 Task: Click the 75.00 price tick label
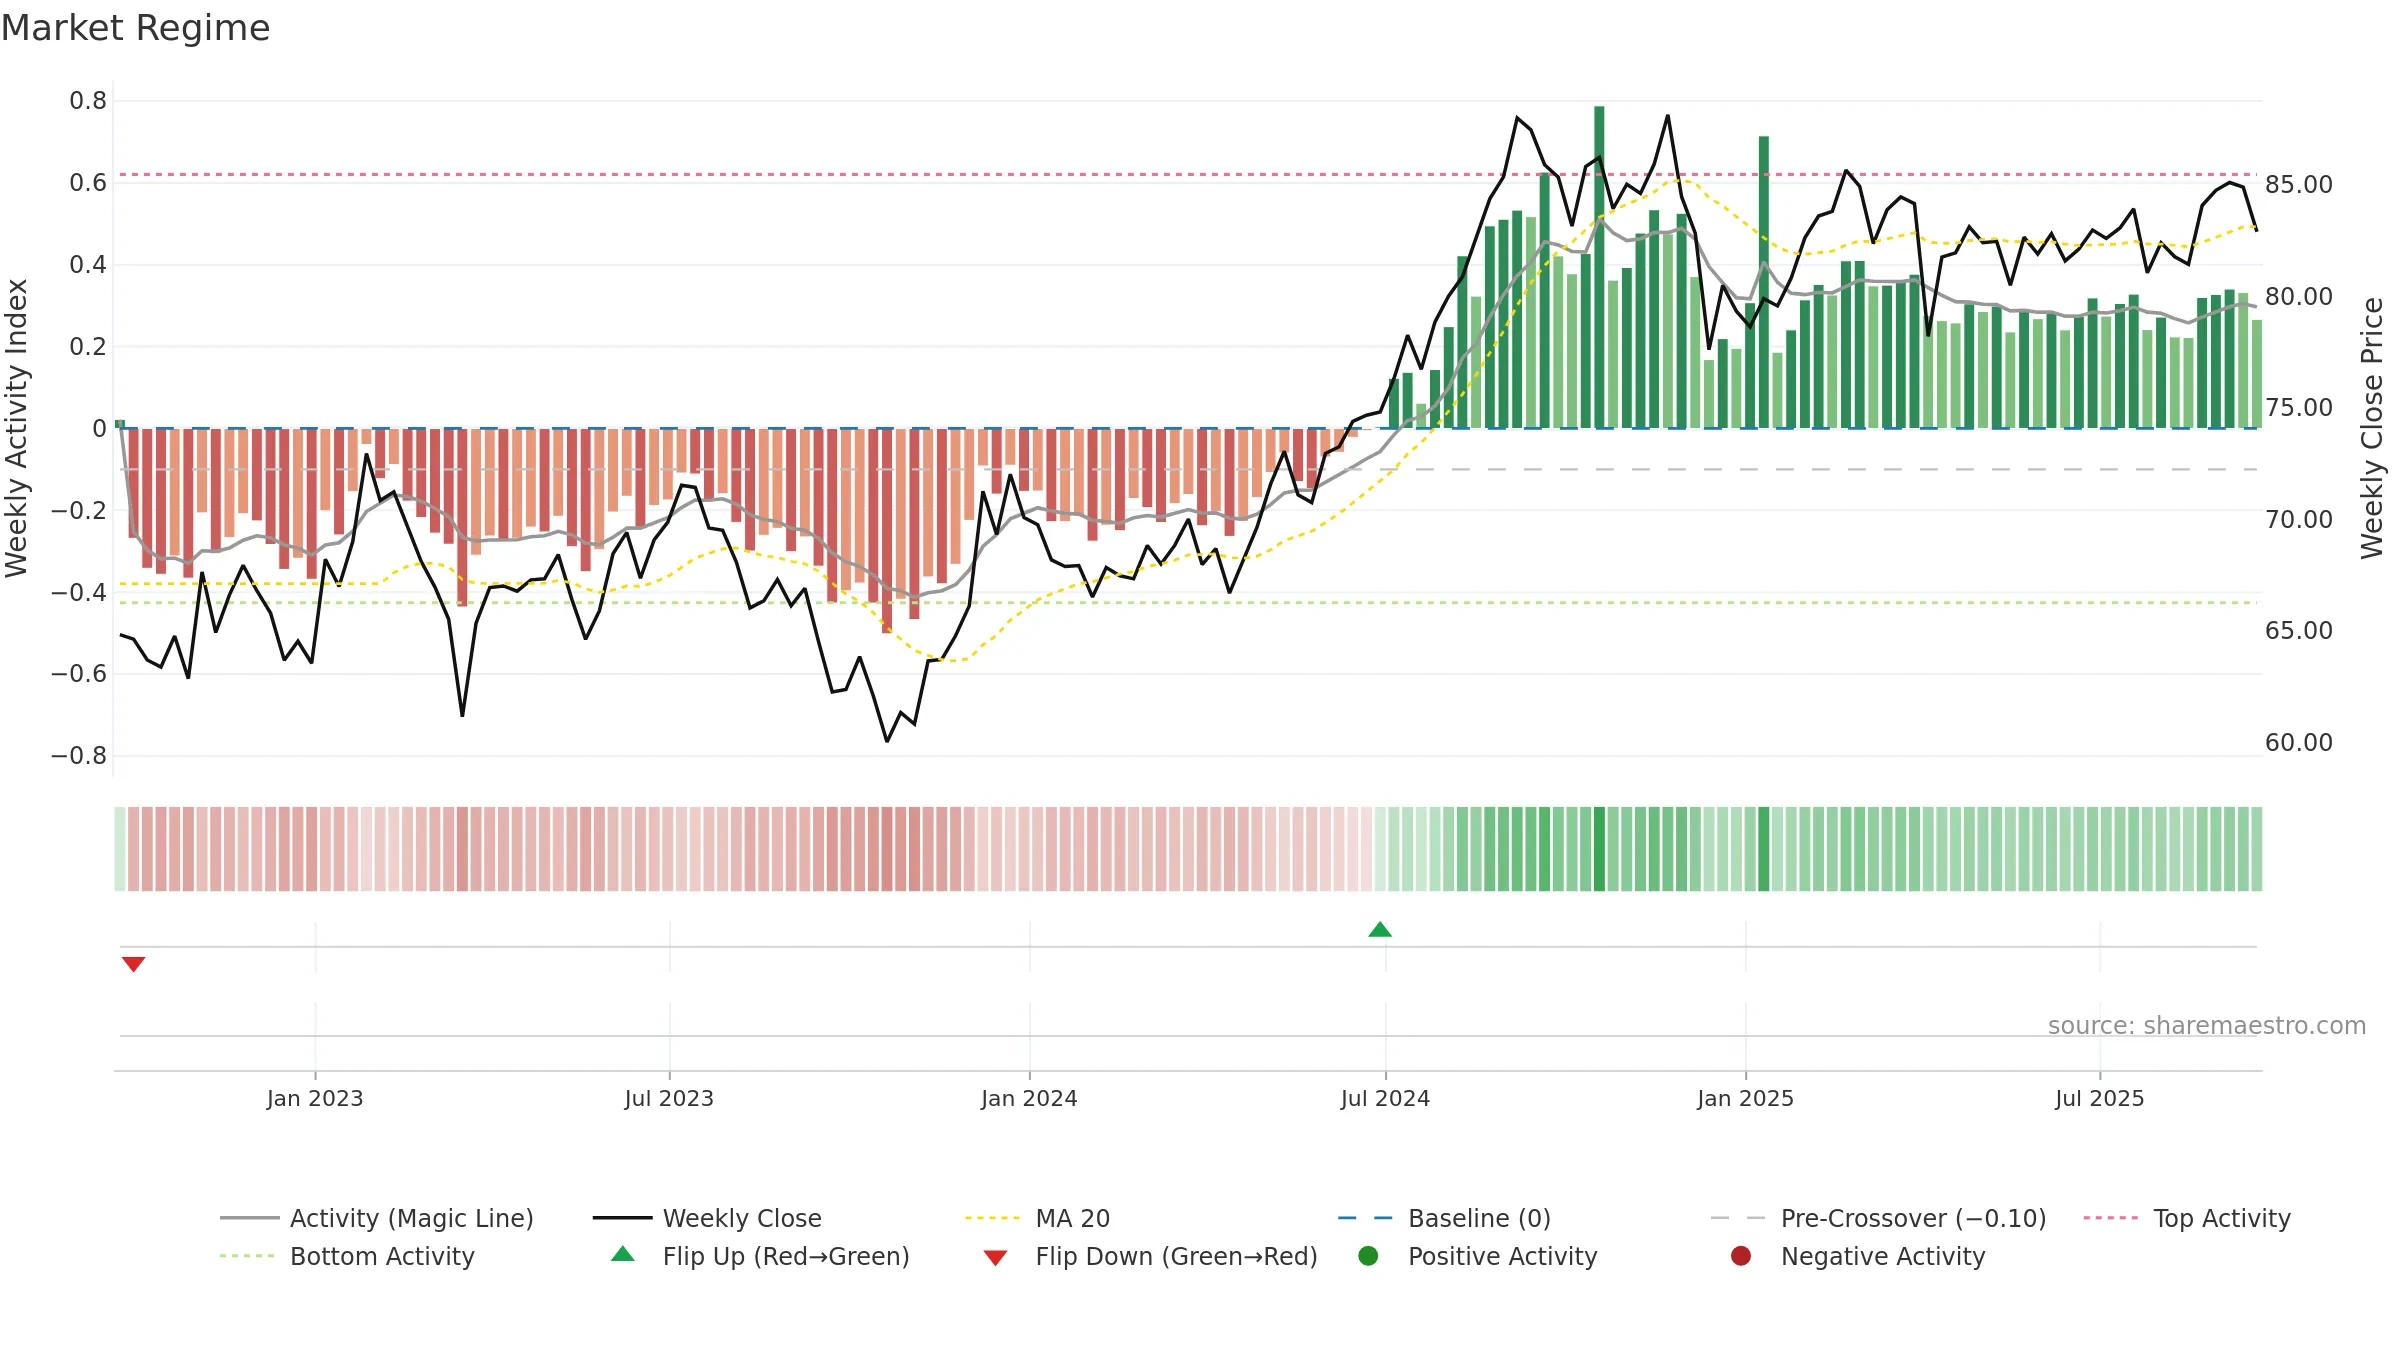[x=2299, y=408]
